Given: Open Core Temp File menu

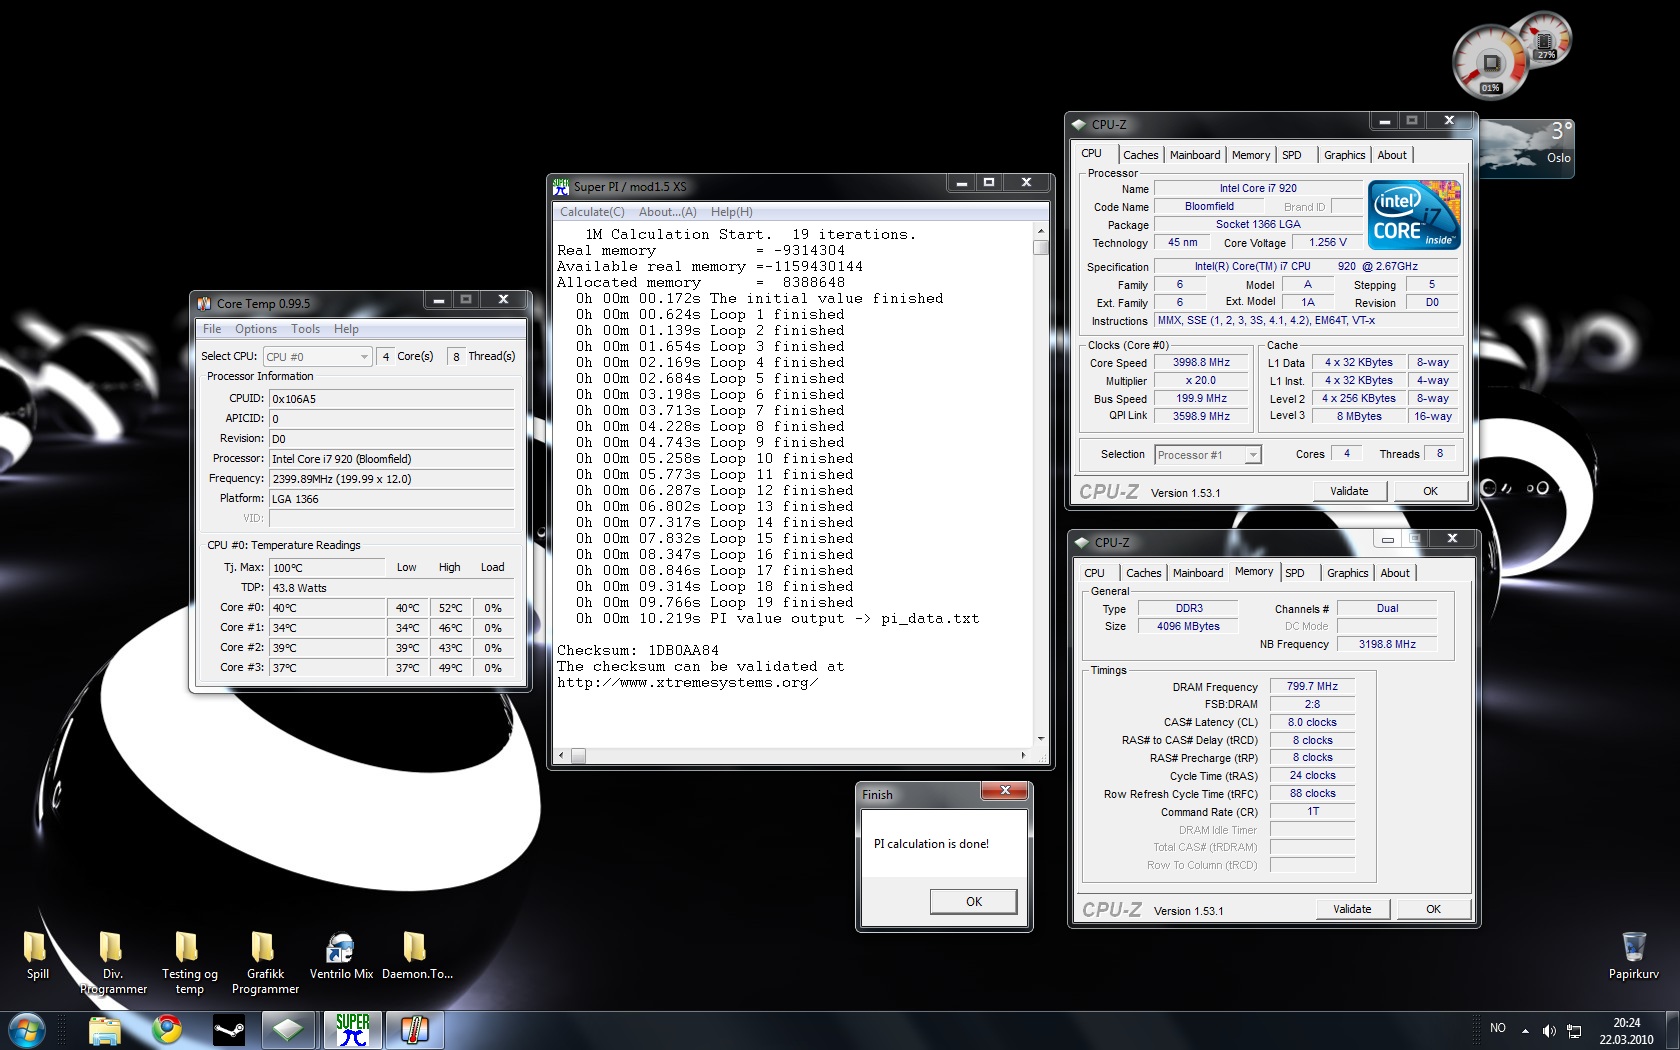Looking at the screenshot, I should click(x=212, y=329).
